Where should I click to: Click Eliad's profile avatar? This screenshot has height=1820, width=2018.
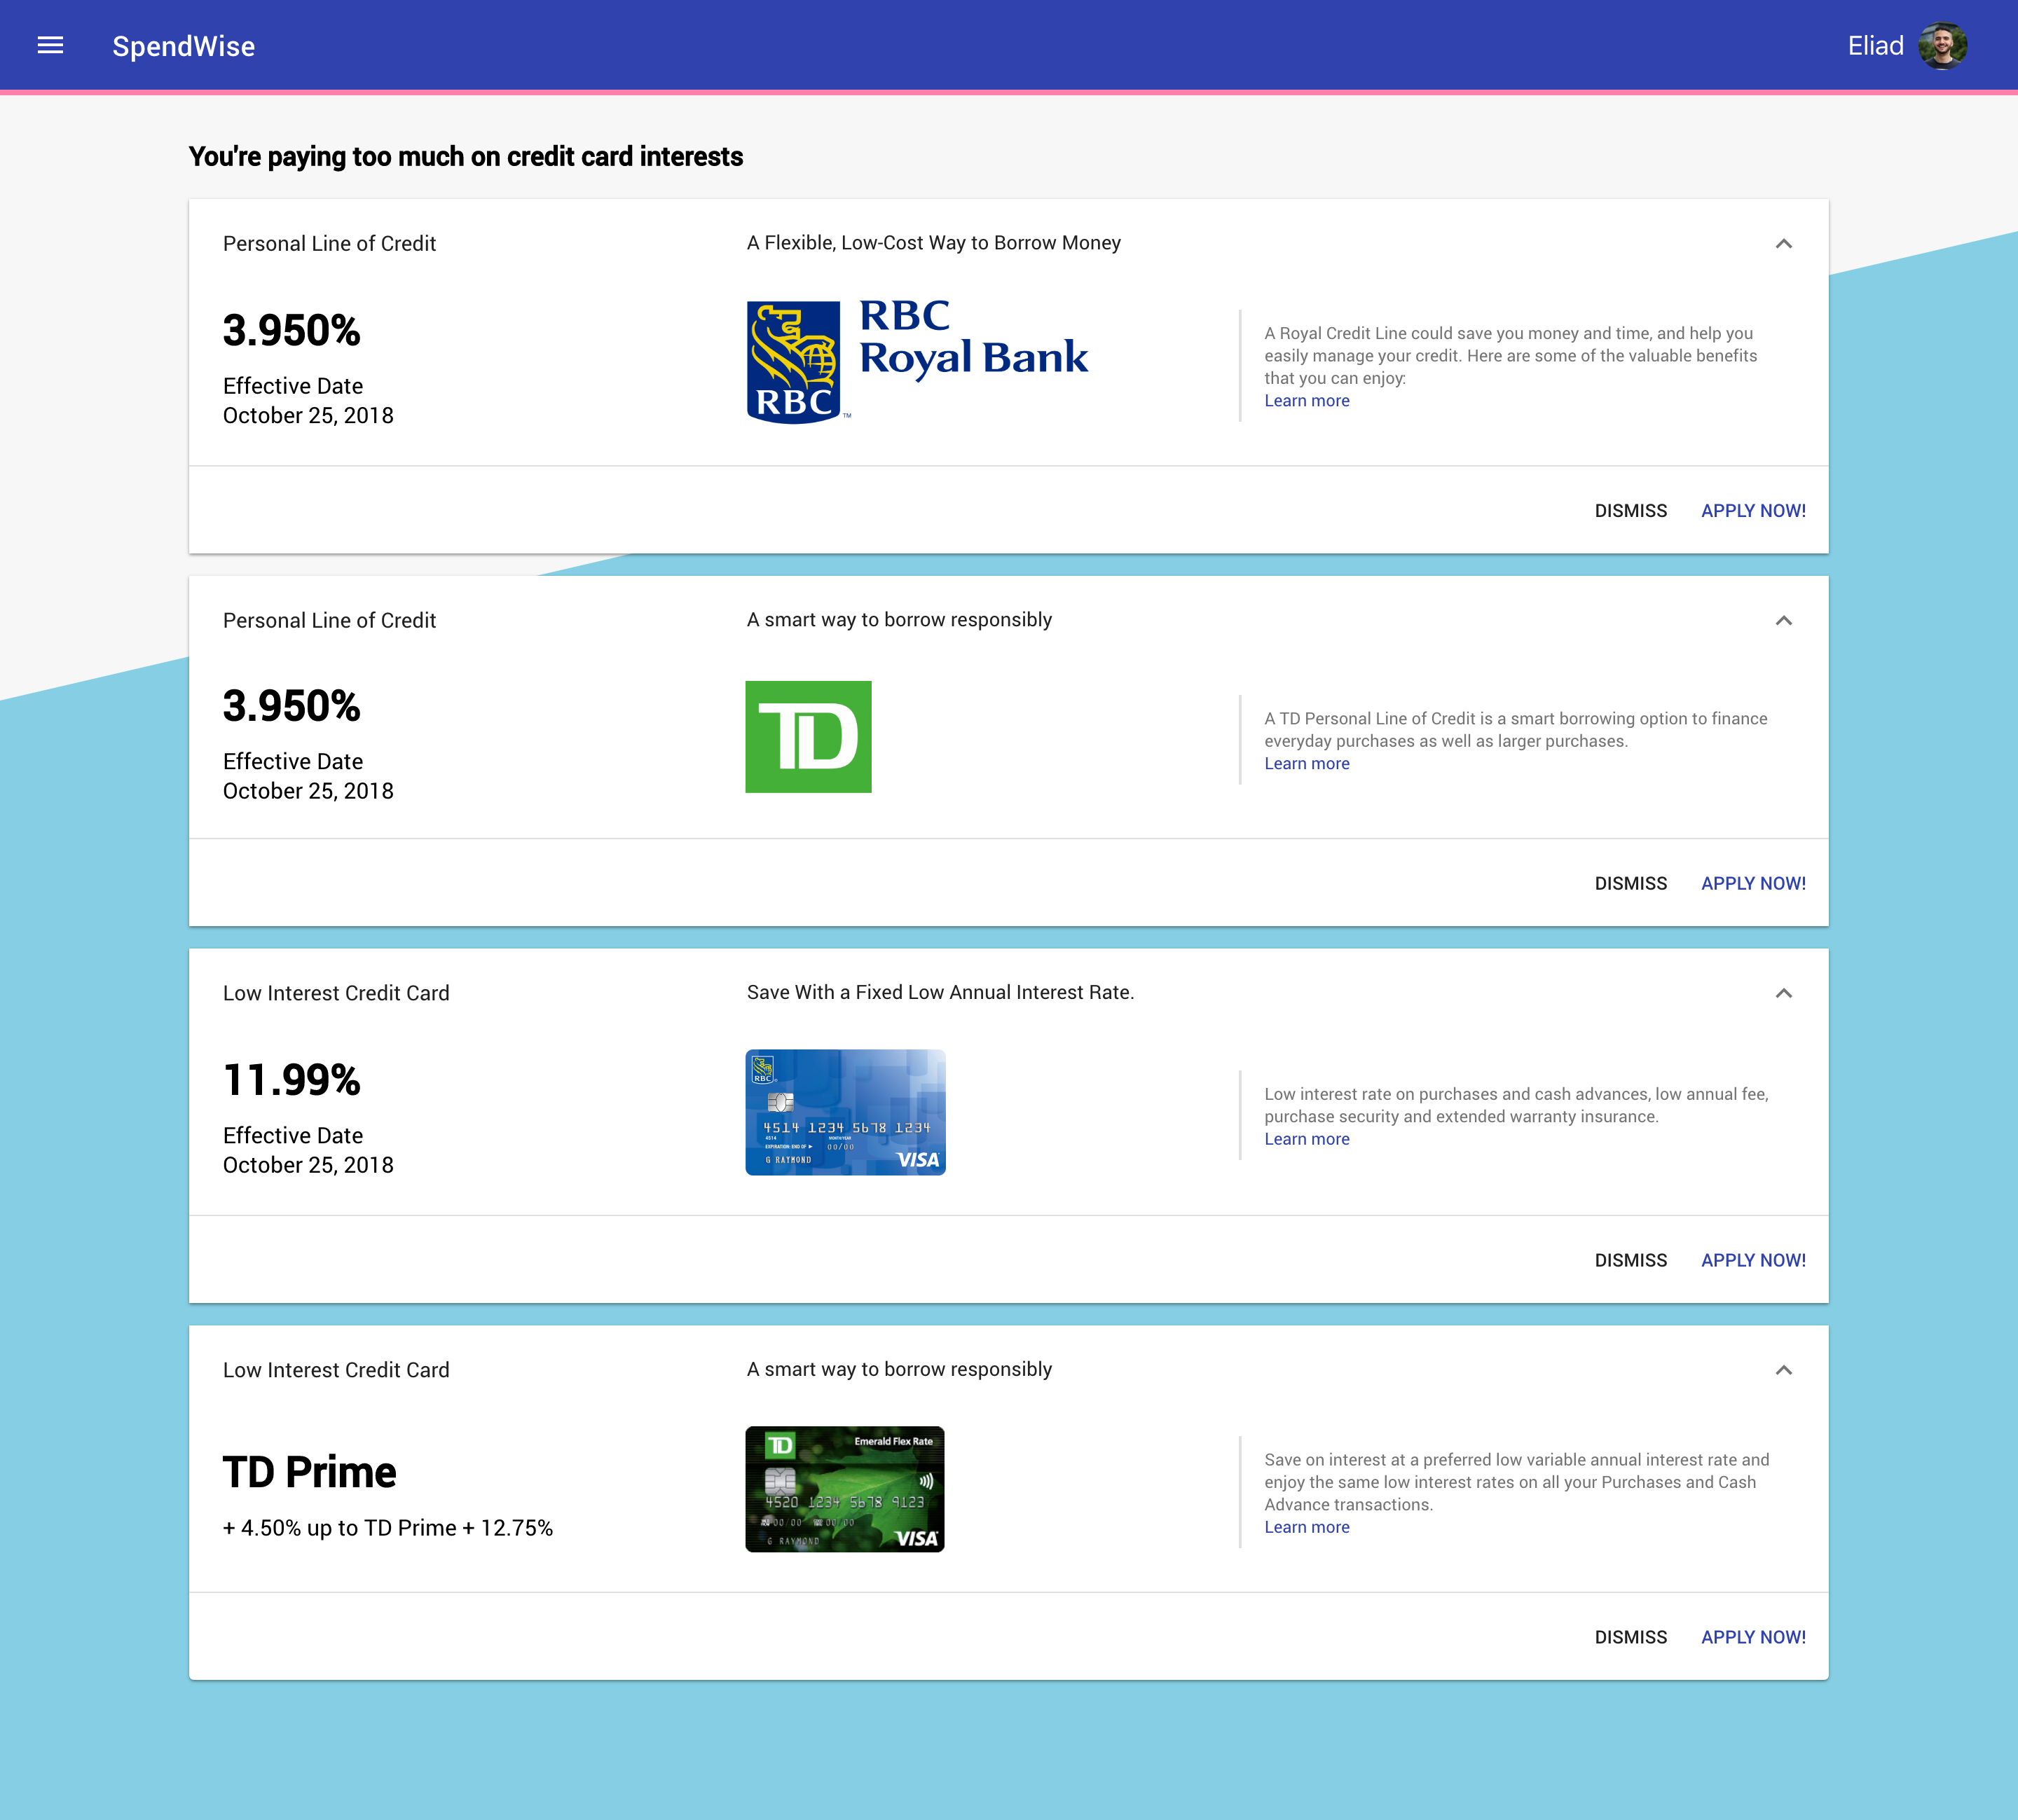1942,46
